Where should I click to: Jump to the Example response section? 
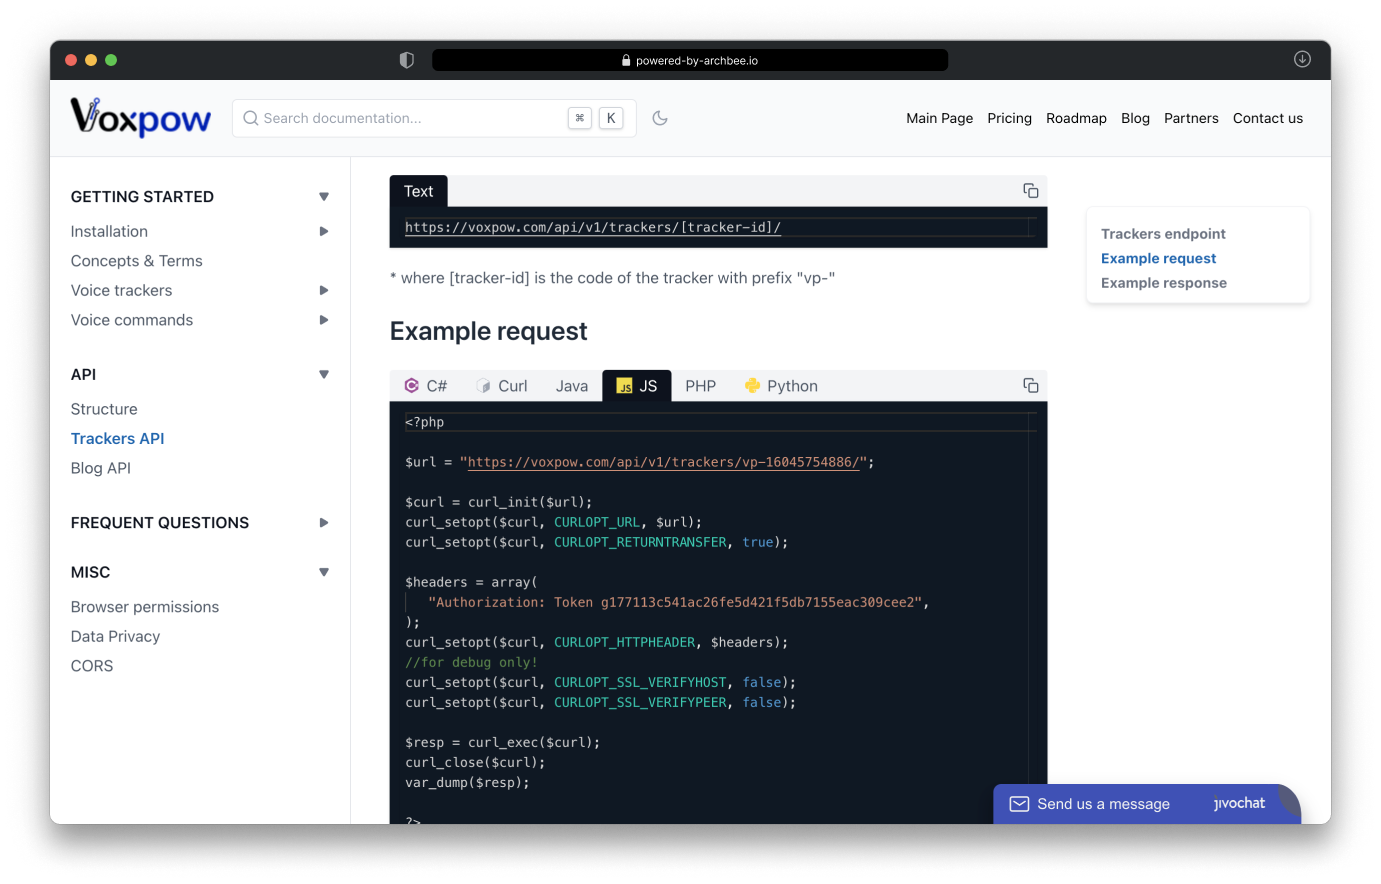[x=1163, y=283]
